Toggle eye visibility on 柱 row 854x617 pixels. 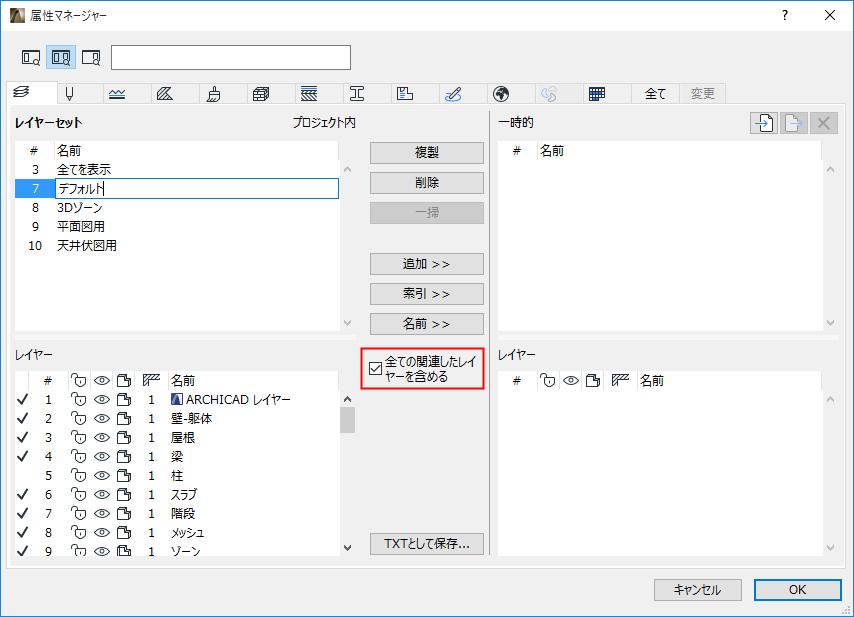pyautogui.click(x=102, y=475)
